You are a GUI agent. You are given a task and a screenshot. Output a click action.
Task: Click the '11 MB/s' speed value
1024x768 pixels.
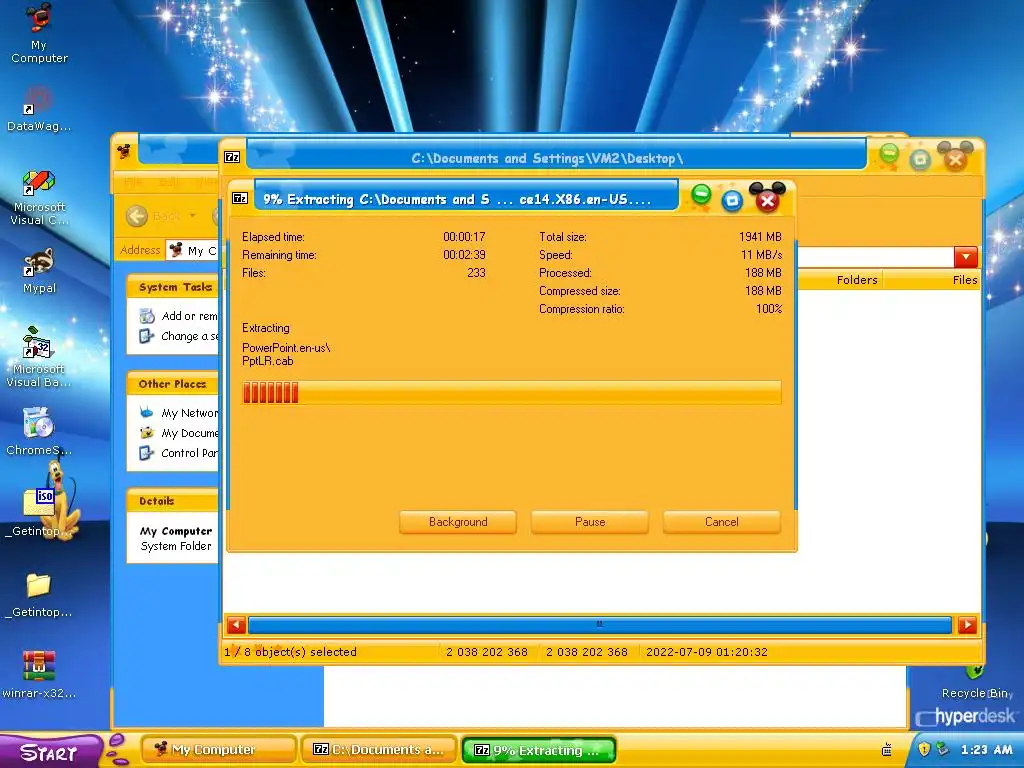click(x=761, y=255)
